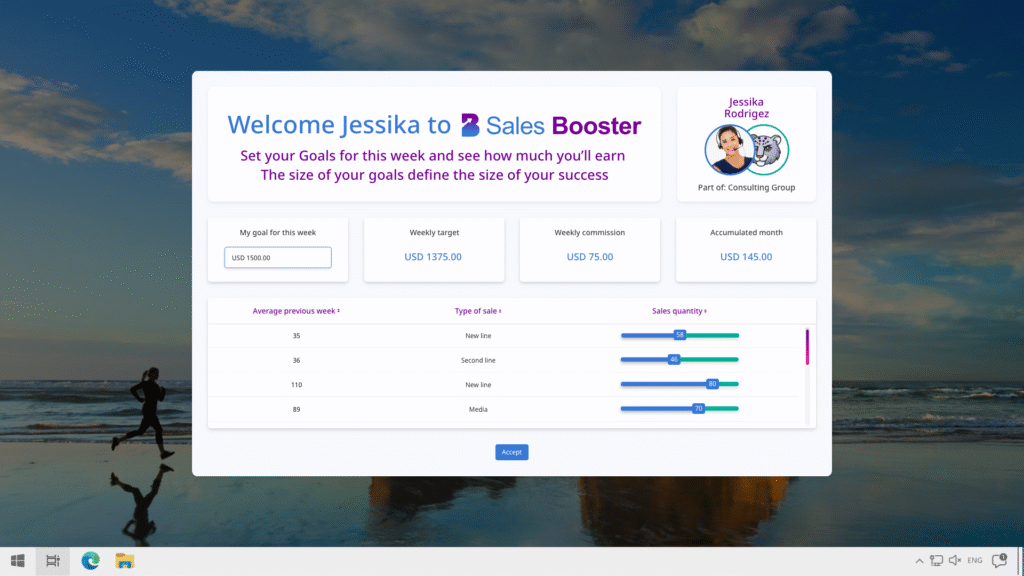
Task: Click Jessika's headset profile photo
Action: click(x=729, y=150)
